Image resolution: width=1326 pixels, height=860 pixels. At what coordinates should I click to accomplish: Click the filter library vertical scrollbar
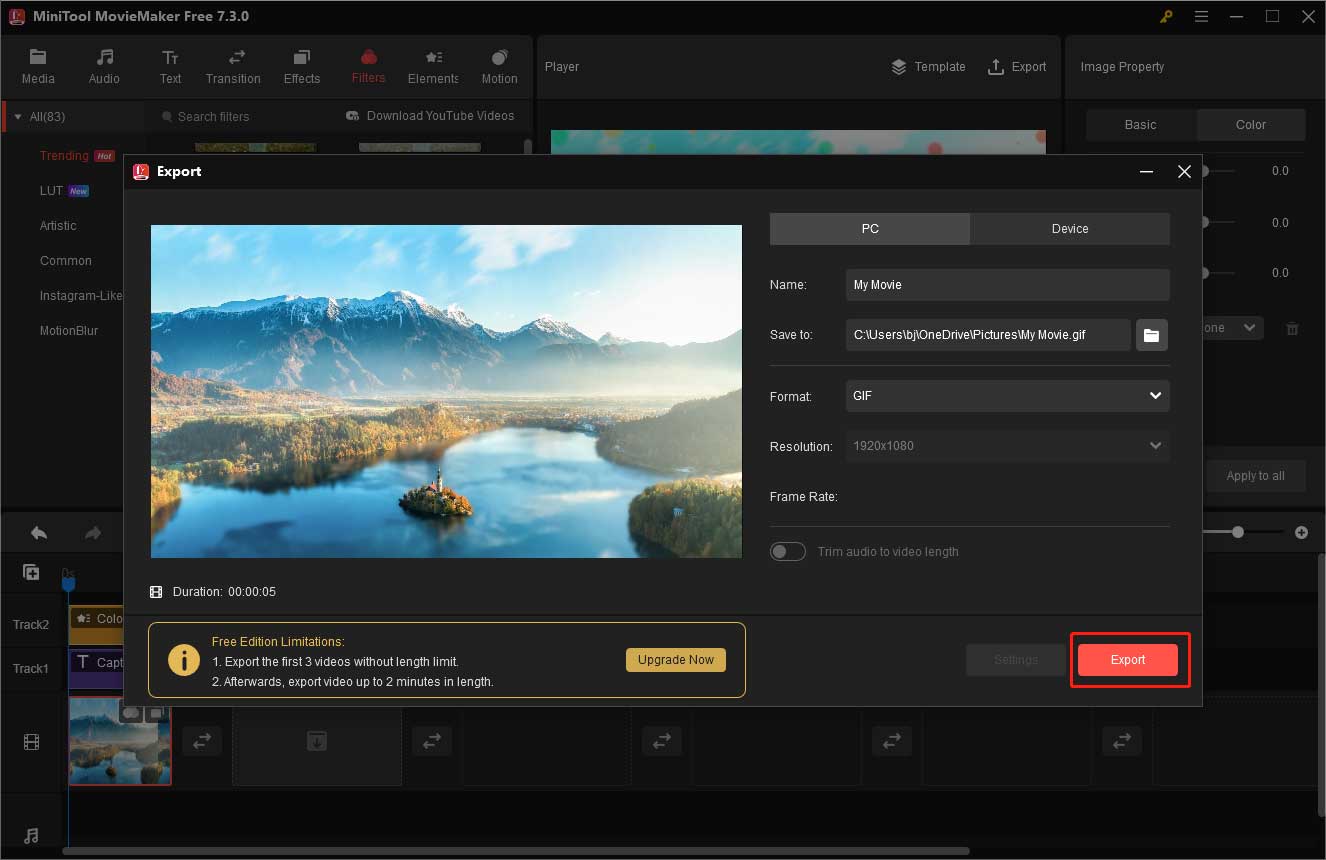[528, 147]
